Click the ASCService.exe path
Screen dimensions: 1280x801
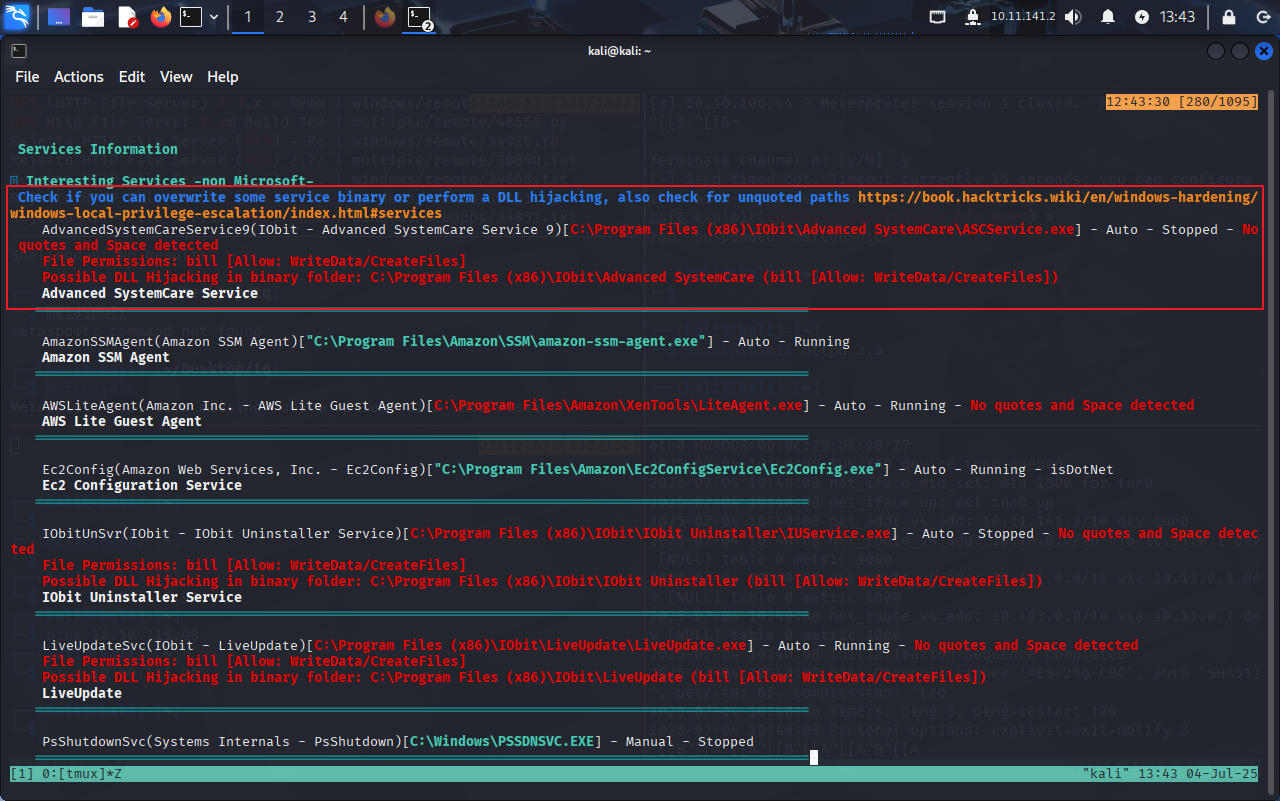pyautogui.click(x=824, y=229)
